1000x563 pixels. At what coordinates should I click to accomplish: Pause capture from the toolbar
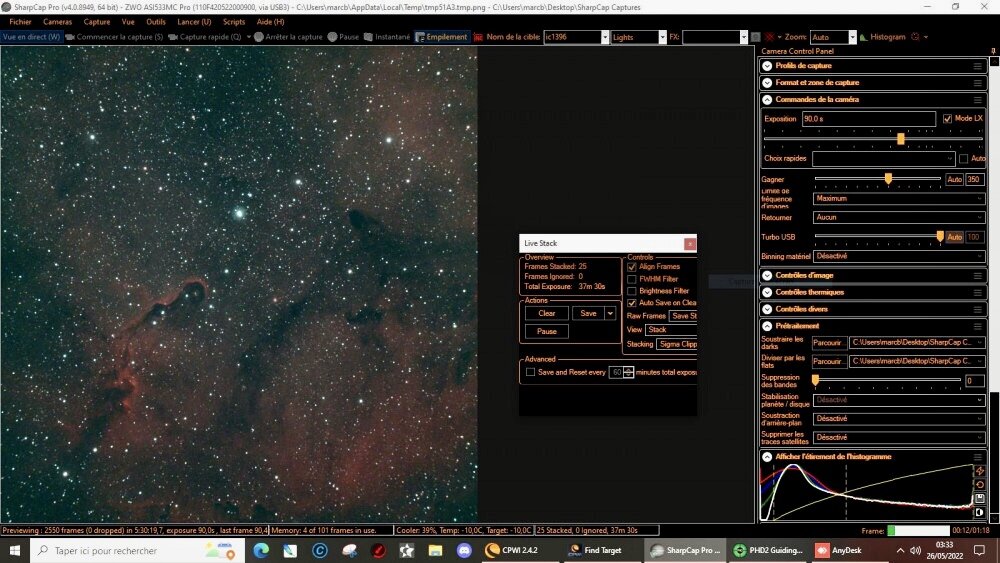[x=344, y=37]
